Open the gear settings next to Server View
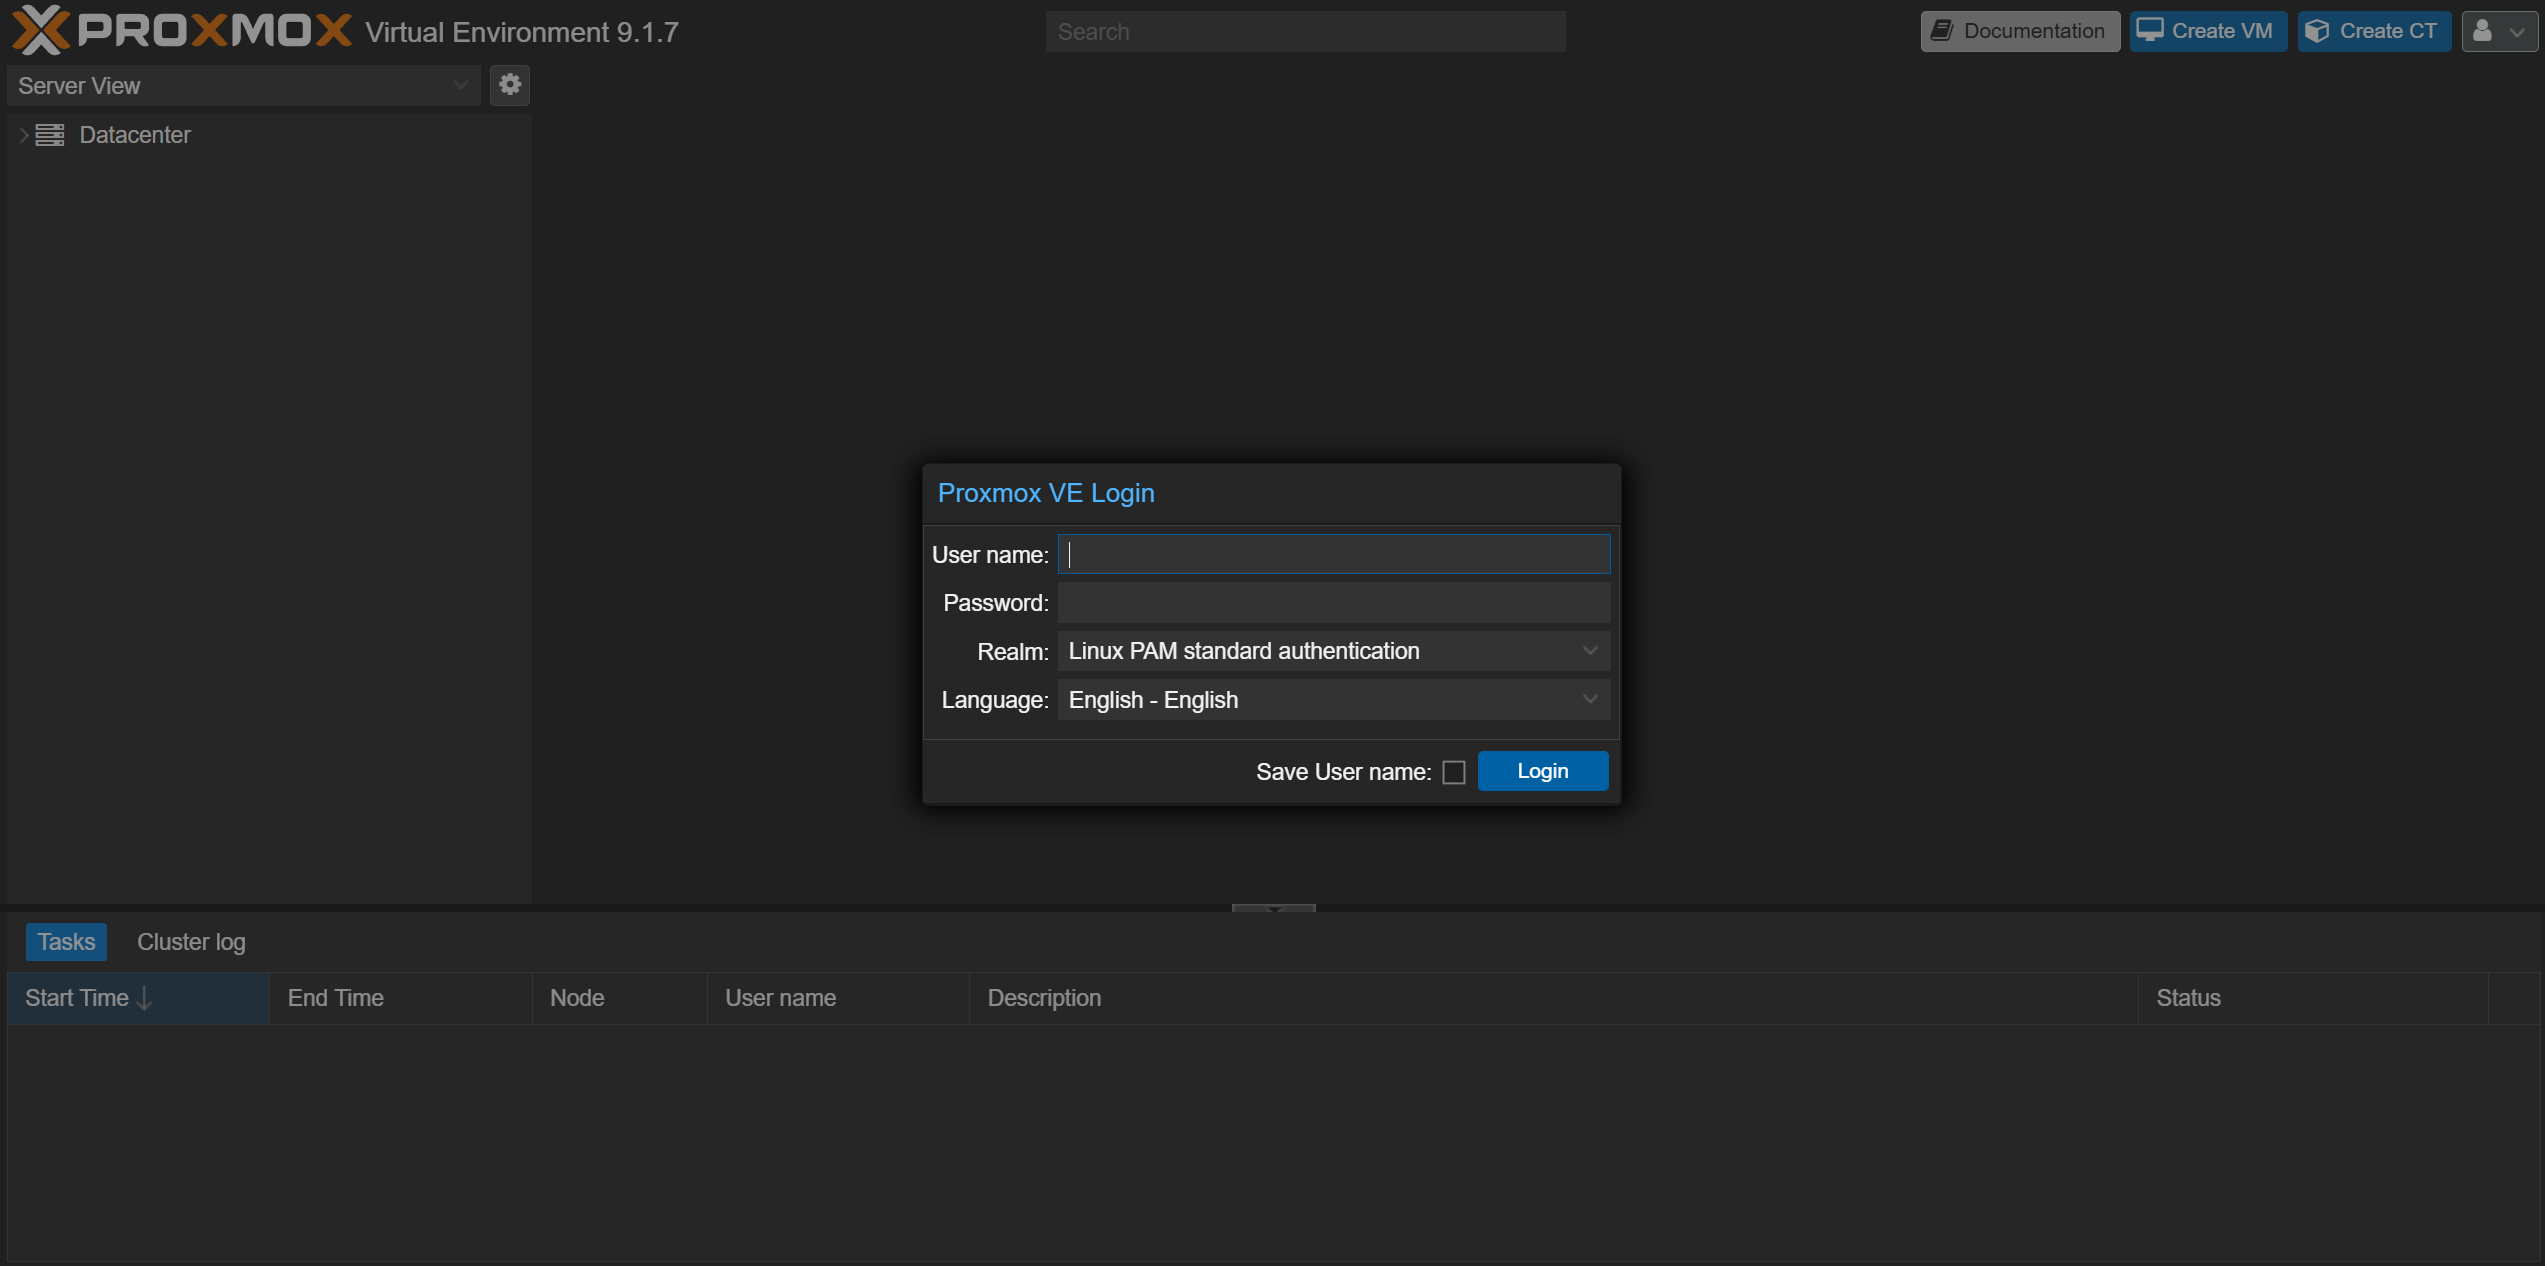Image resolution: width=2545 pixels, height=1266 pixels. point(510,85)
